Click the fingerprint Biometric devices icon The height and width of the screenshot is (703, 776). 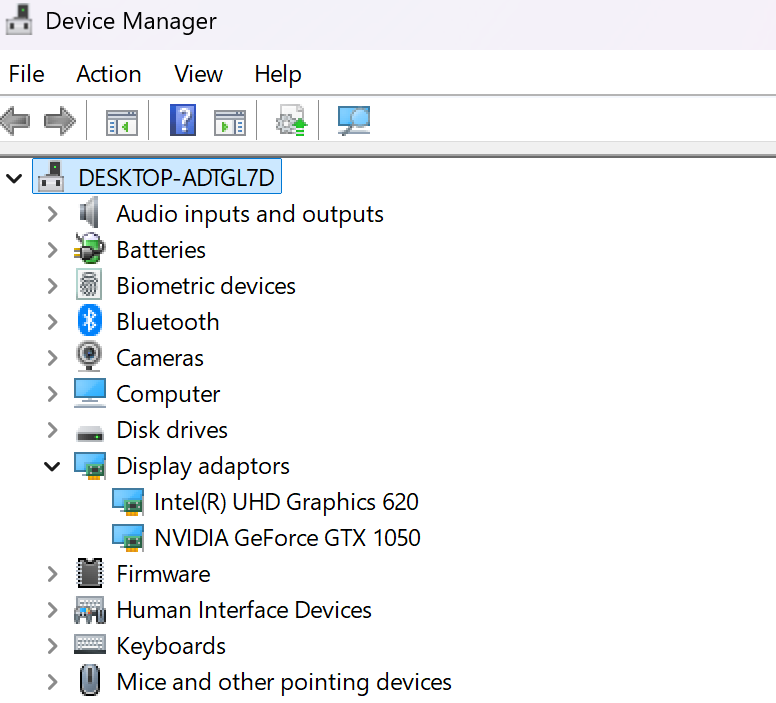(89, 285)
